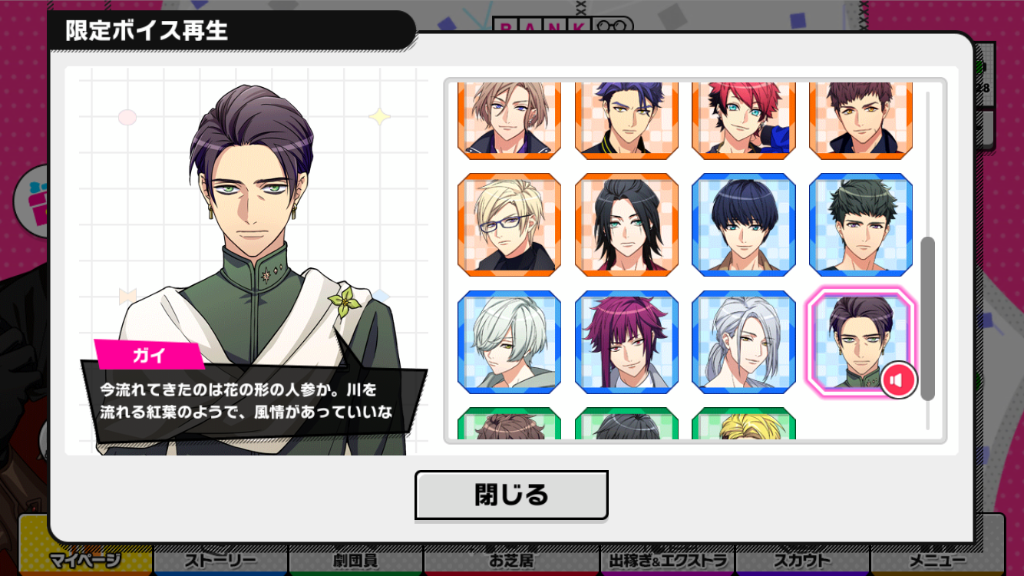Open the マイページ tab
This screenshot has width=1024, height=576.
coord(86,560)
